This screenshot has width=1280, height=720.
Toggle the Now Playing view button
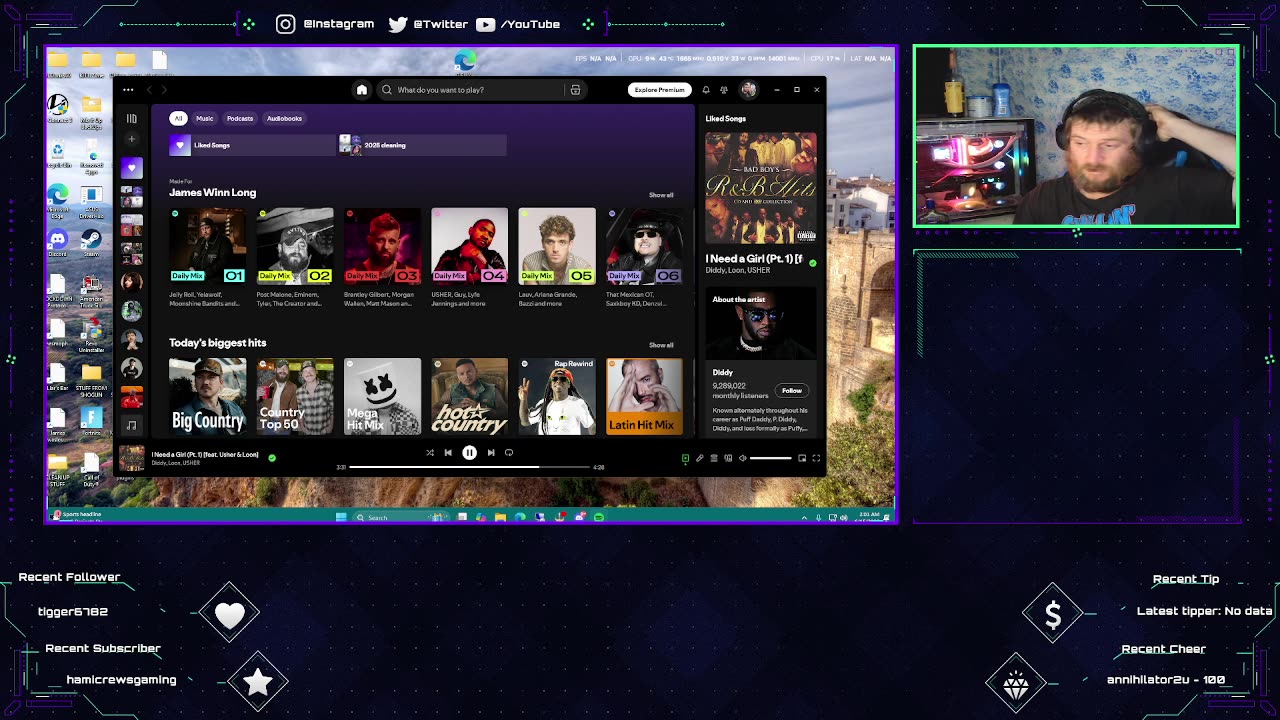click(x=685, y=458)
